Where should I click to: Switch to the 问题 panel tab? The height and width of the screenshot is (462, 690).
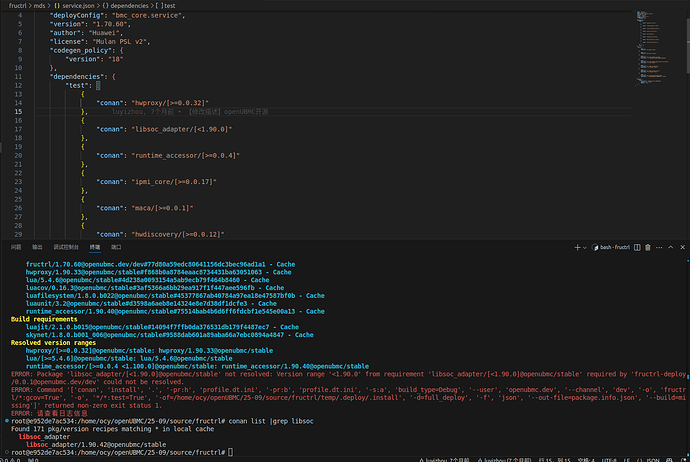15,245
